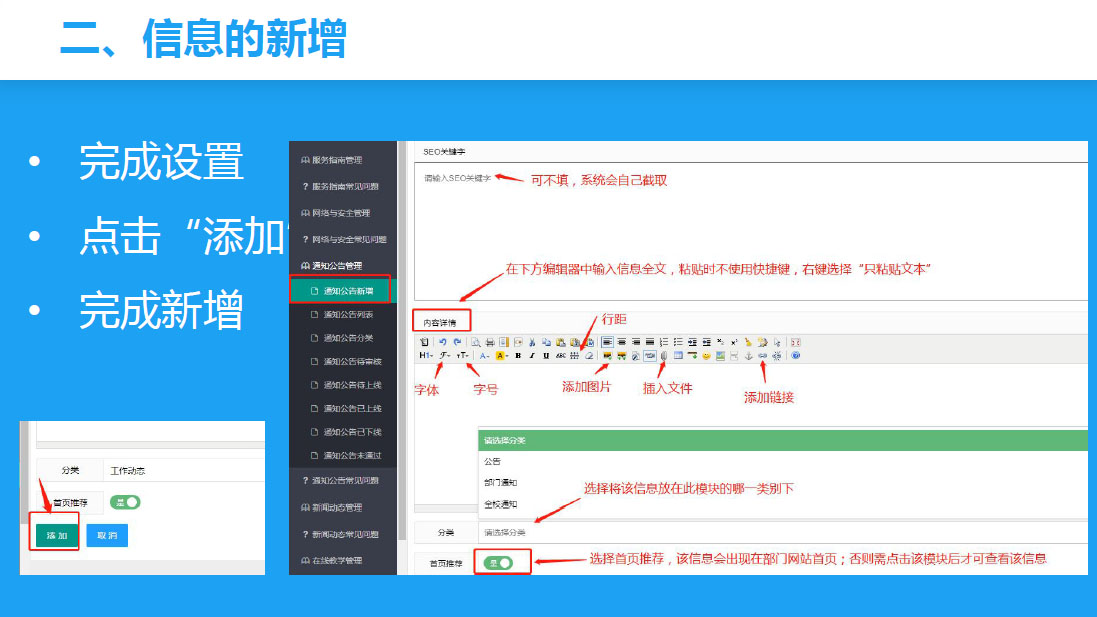
Task: Toggle 首页推荐 switch in the large form
Action: [x=497, y=563]
